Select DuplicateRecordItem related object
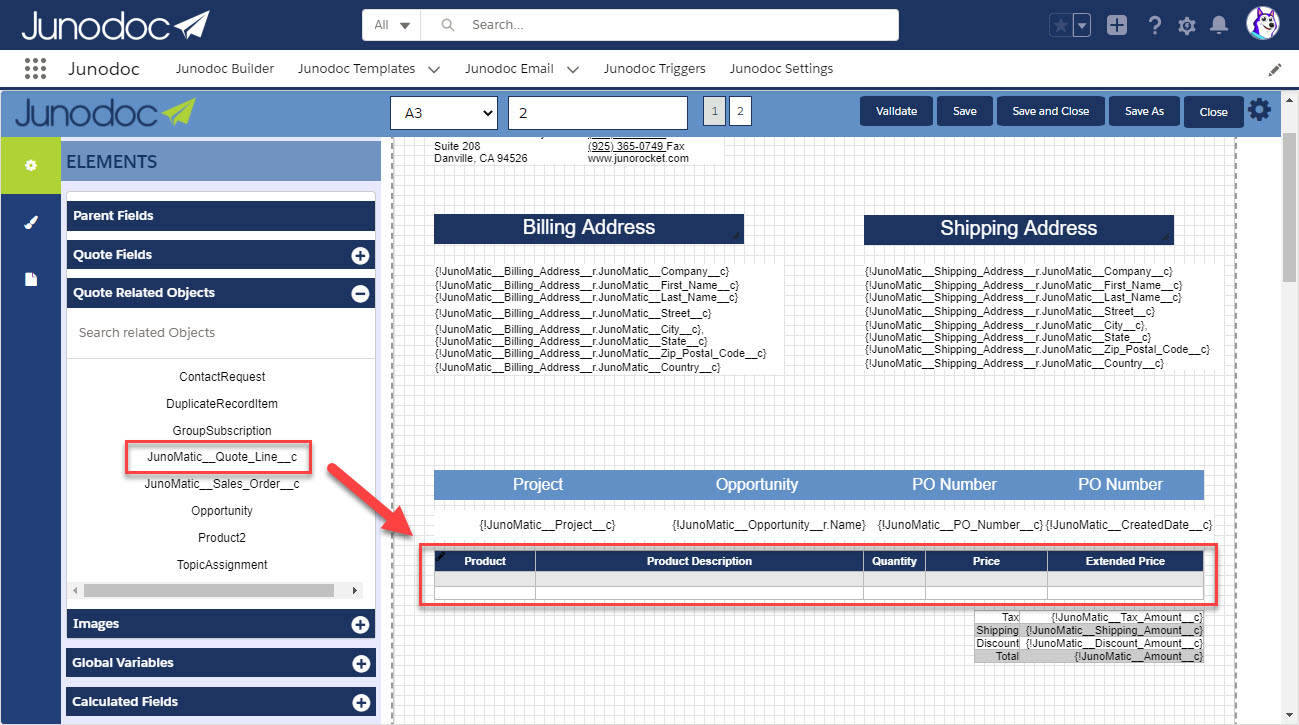Image resolution: width=1299 pixels, height=725 pixels. click(222, 404)
